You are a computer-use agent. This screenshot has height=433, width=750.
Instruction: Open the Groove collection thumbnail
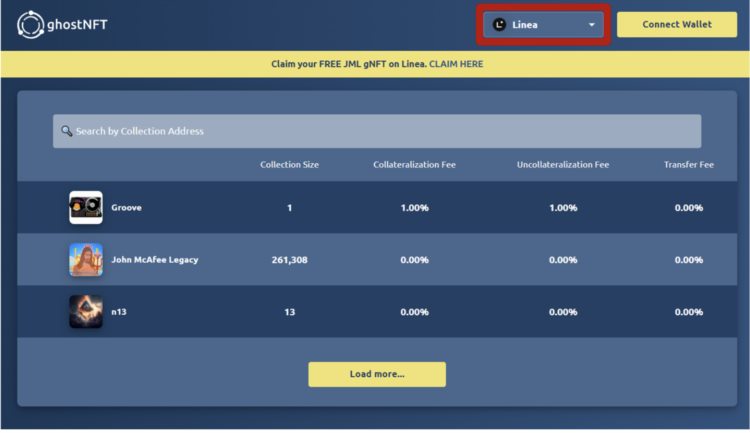(x=86, y=208)
